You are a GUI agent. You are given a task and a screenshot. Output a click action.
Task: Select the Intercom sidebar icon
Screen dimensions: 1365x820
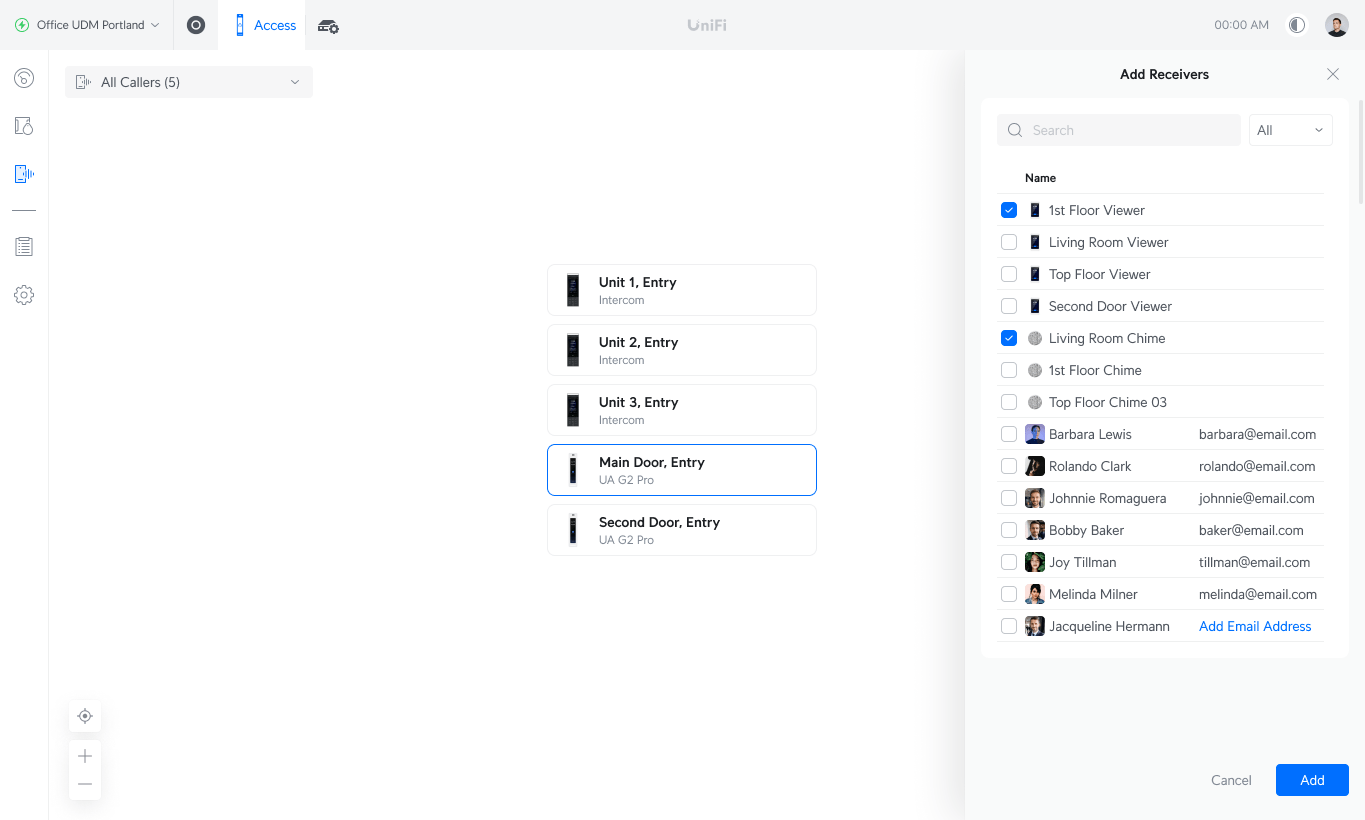pos(24,173)
